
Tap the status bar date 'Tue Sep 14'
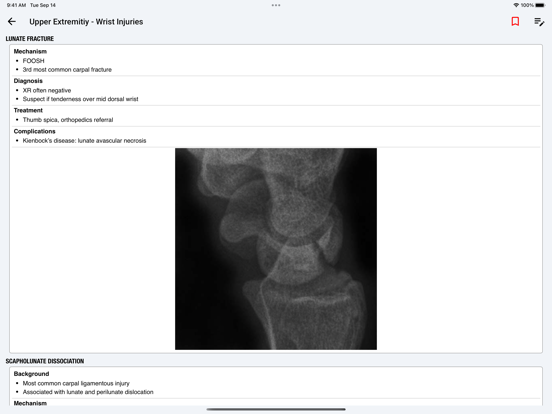click(x=43, y=5)
